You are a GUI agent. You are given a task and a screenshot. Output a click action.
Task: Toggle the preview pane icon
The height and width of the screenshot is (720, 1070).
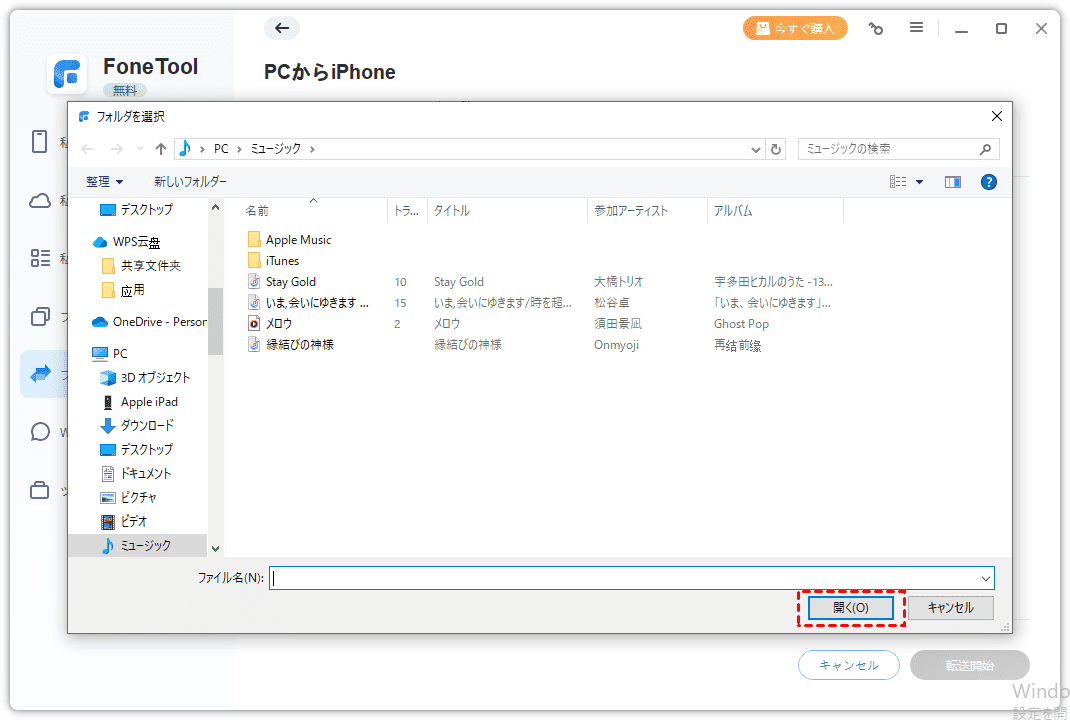pos(952,182)
